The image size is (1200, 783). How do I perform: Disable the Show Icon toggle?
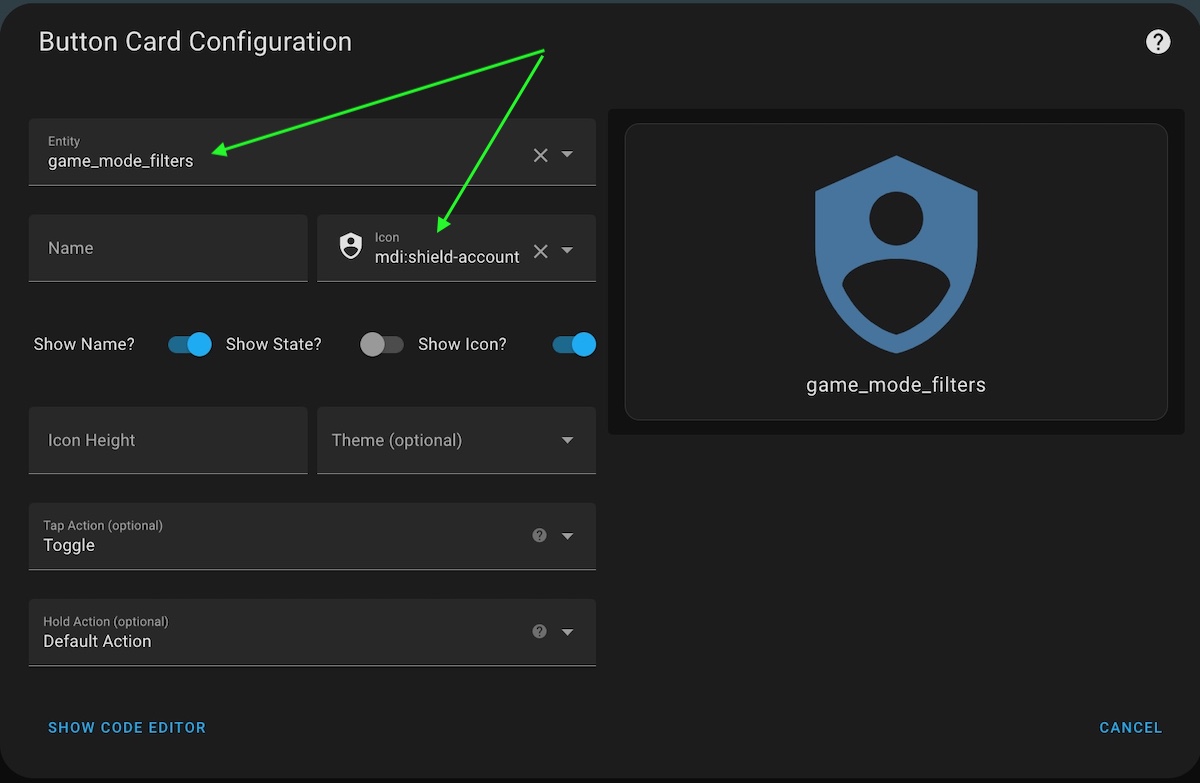pyautogui.click(x=572, y=344)
